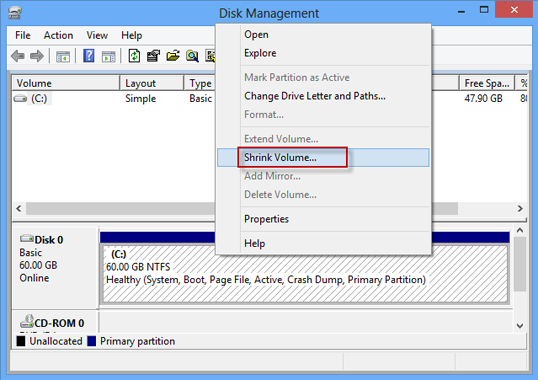
Task: Click the Explore magnifier folder icon
Action: tap(192, 56)
